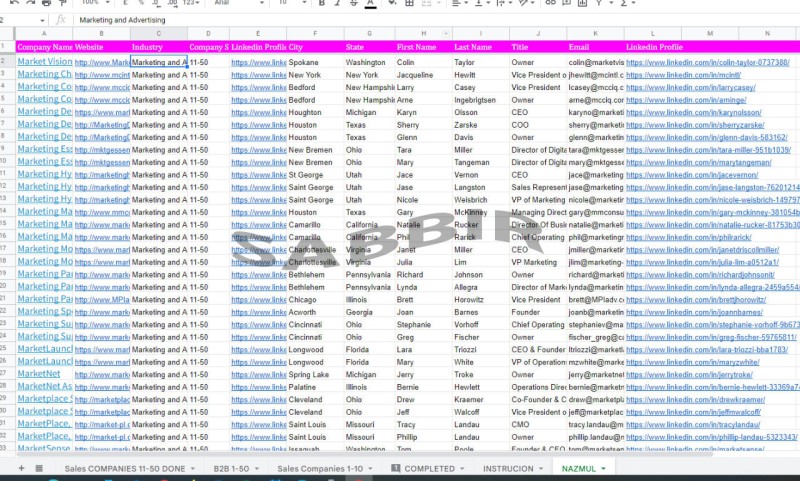
Task: Open the text color picker
Action: pos(371,4)
